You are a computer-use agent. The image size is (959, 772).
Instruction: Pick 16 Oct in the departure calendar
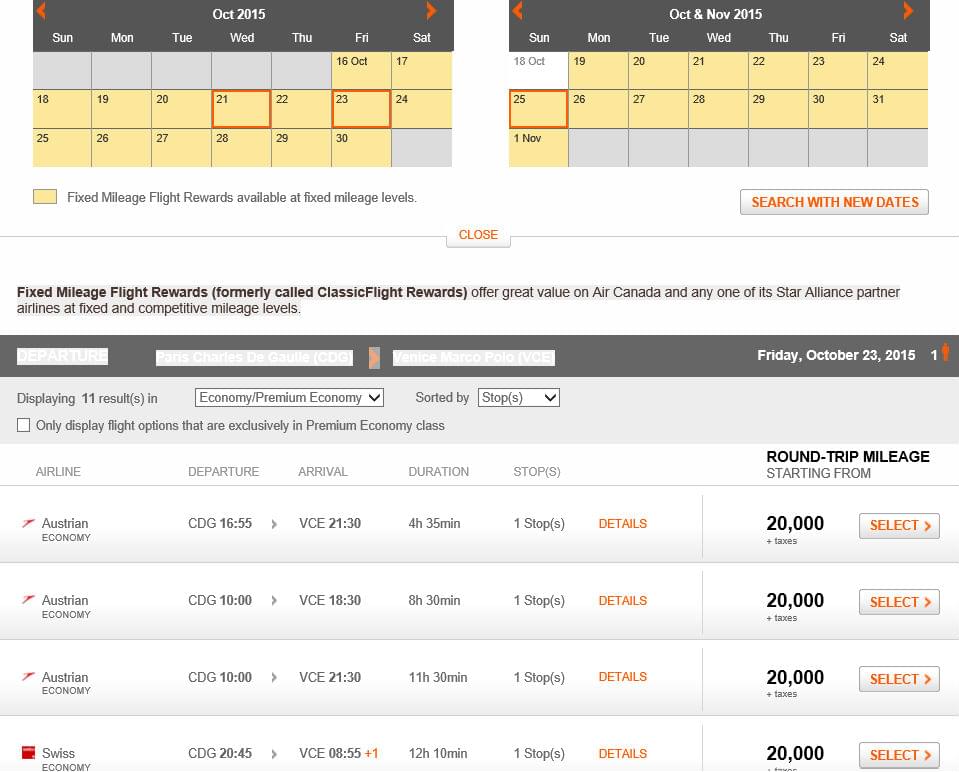click(361, 70)
